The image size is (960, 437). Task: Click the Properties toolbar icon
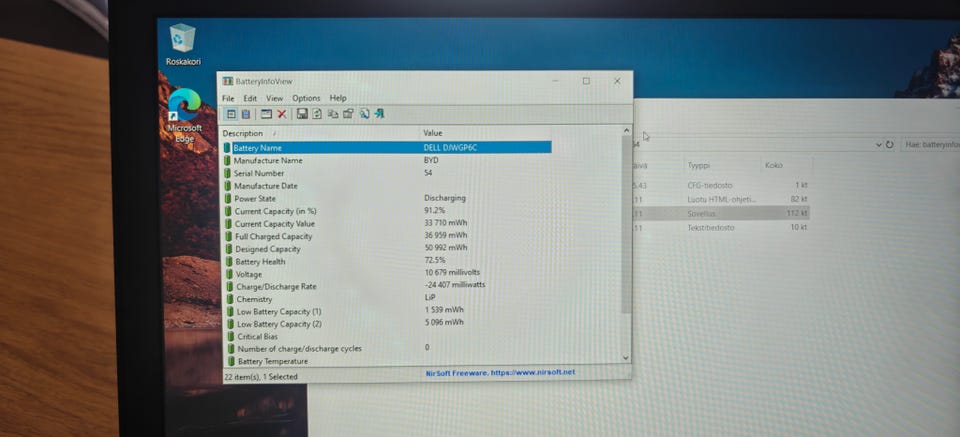348,114
